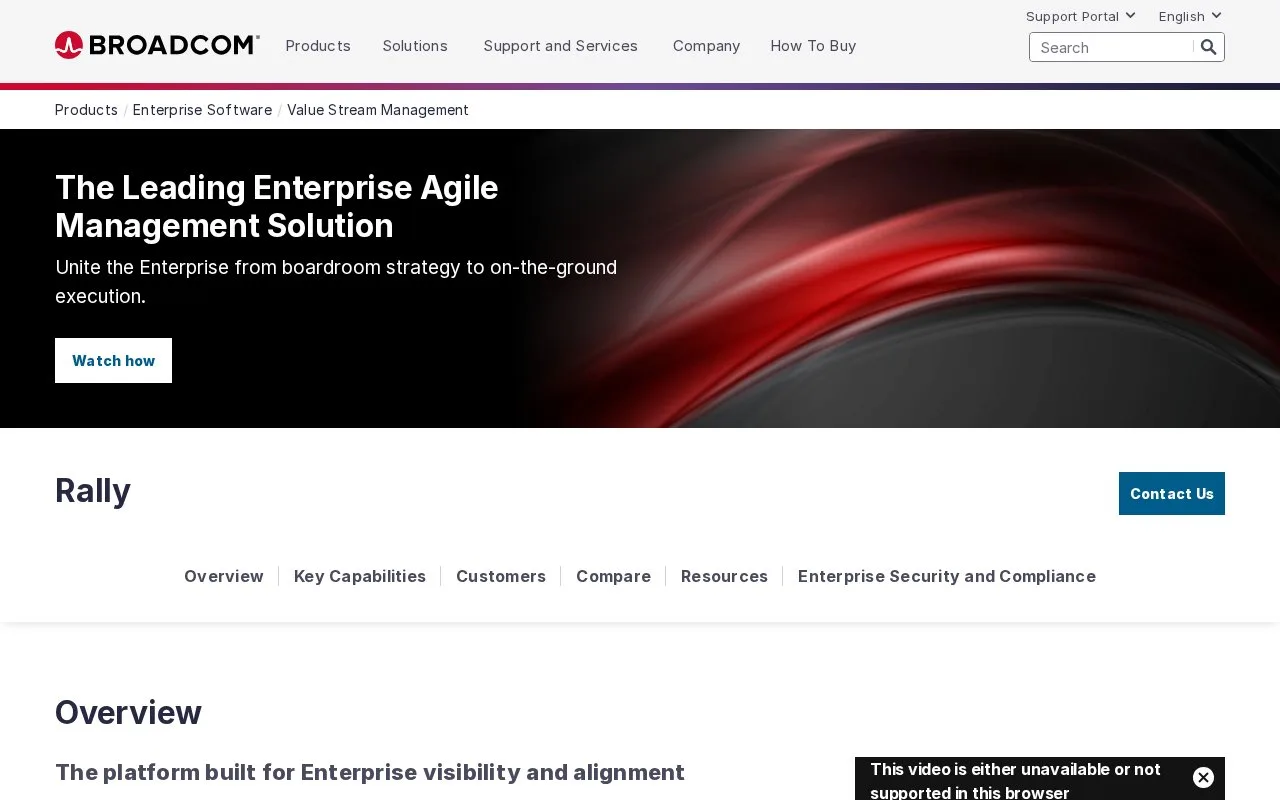Close the unavailable video popup
This screenshot has width=1280, height=800.
(1203, 777)
